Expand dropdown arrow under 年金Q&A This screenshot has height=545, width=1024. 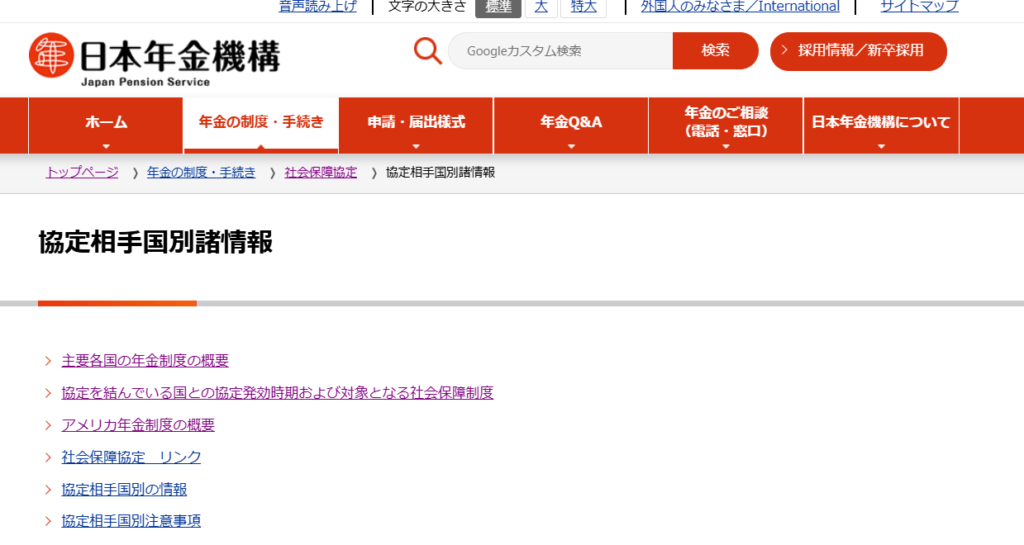pos(571,147)
